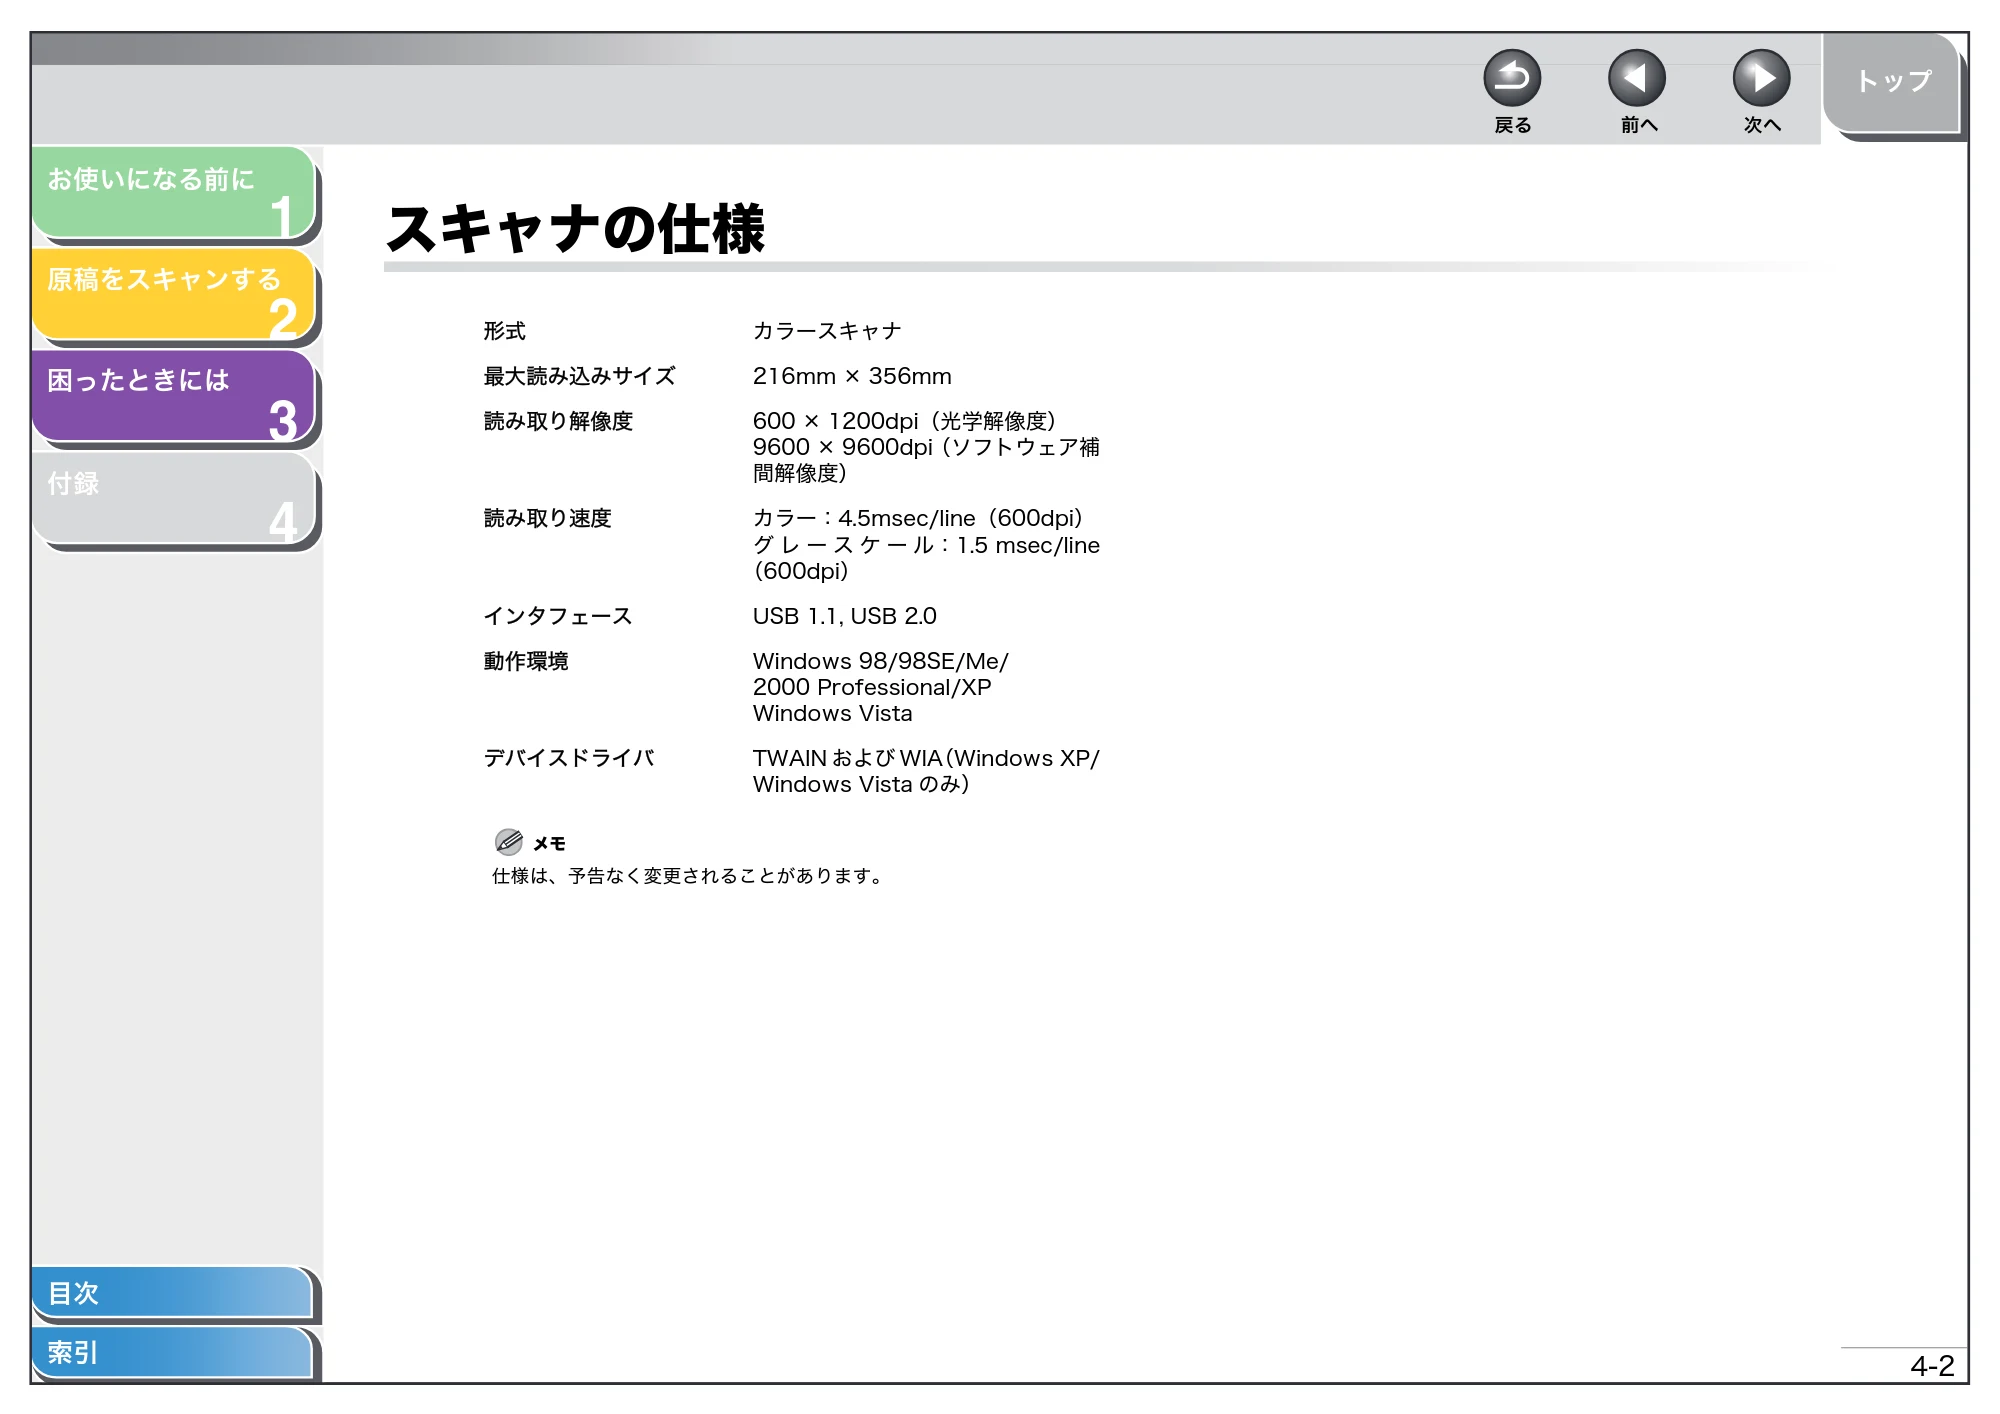
Task: Advance to next page with 次へ icon
Action: coord(1761,78)
